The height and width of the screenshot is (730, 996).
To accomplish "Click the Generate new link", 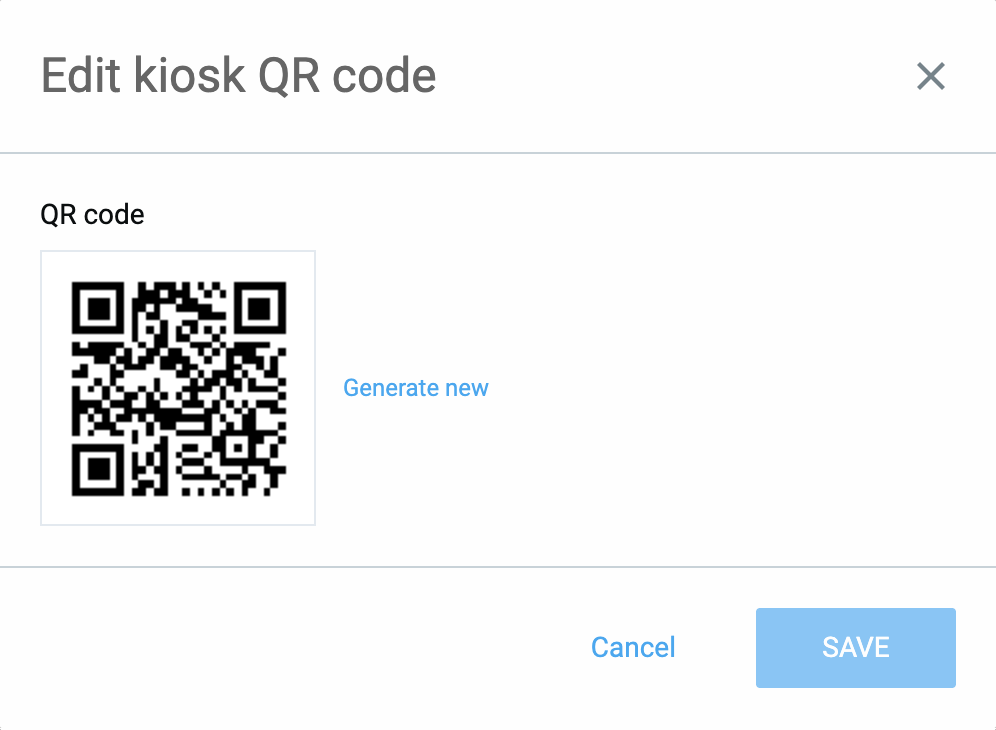I will (x=415, y=388).
